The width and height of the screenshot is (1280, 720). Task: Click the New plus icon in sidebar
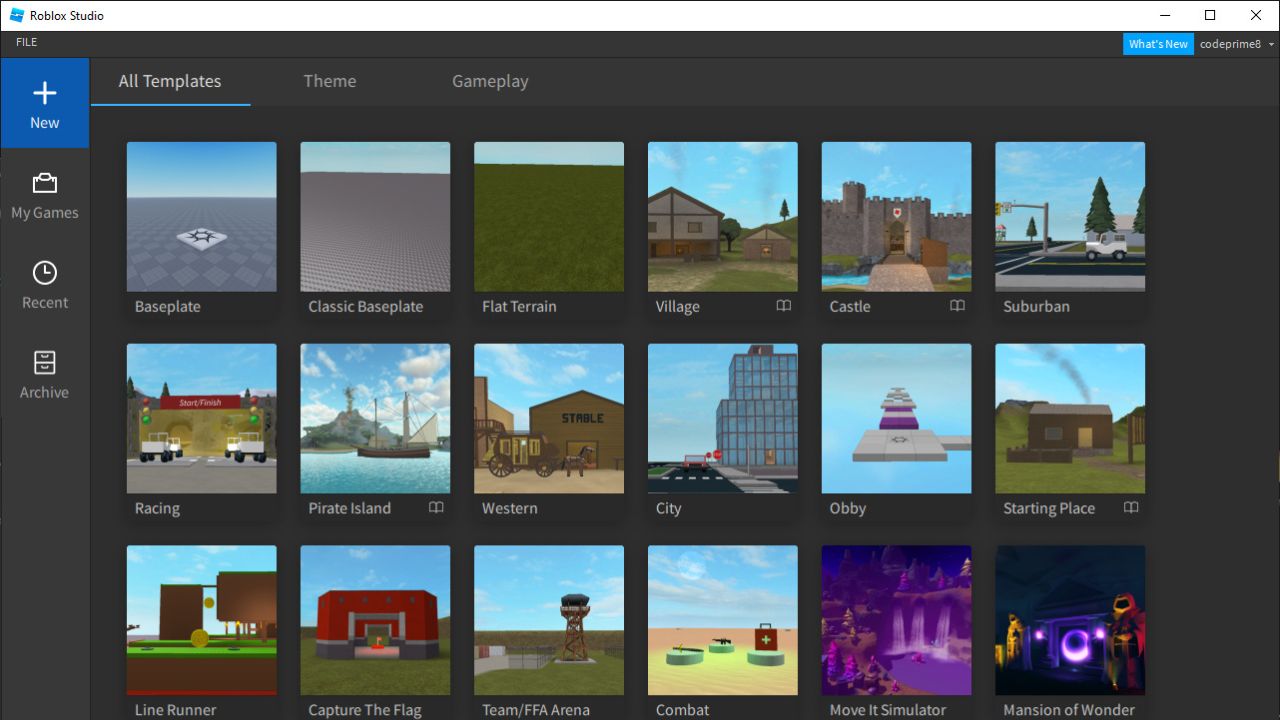[44, 94]
